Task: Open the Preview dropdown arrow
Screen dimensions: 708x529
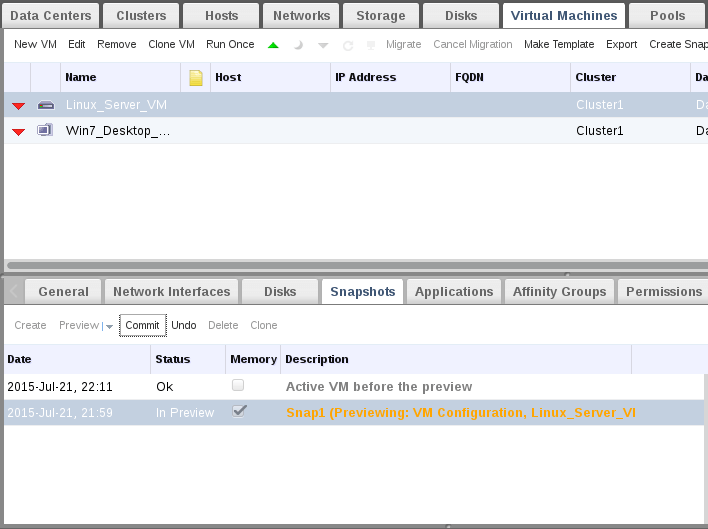Action: (x=109, y=326)
